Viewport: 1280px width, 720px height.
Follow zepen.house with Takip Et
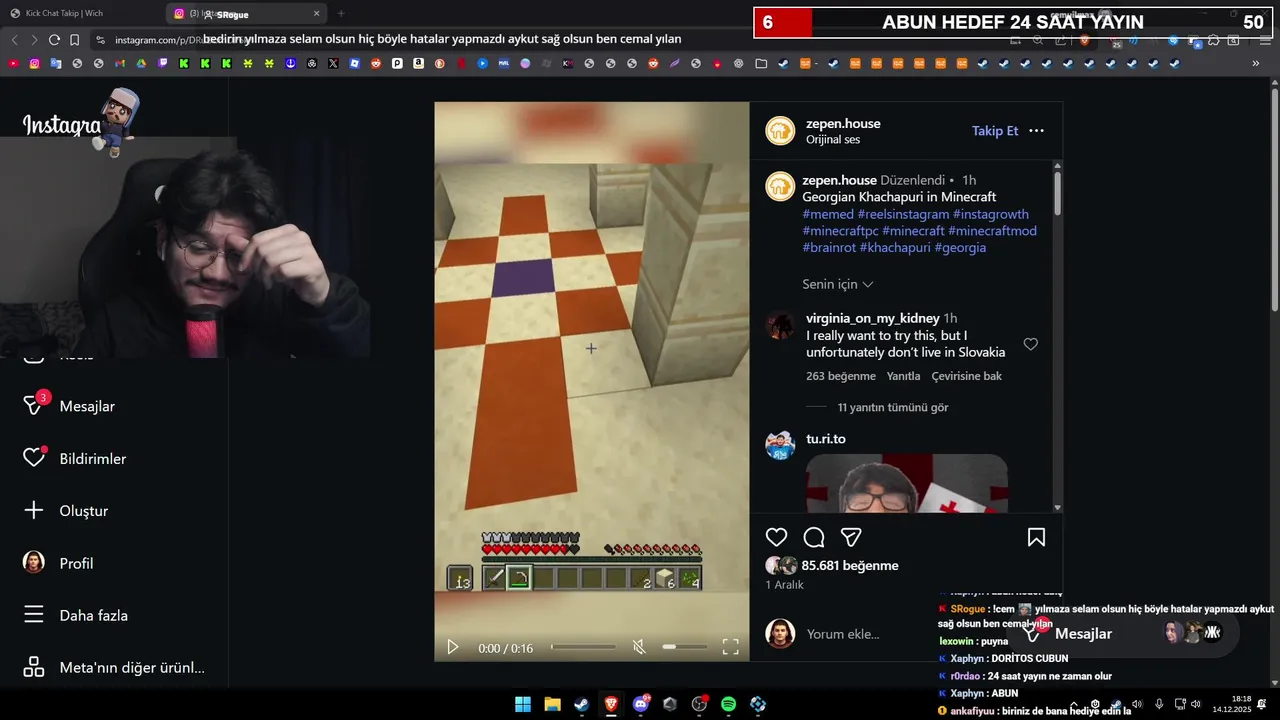pos(995,131)
